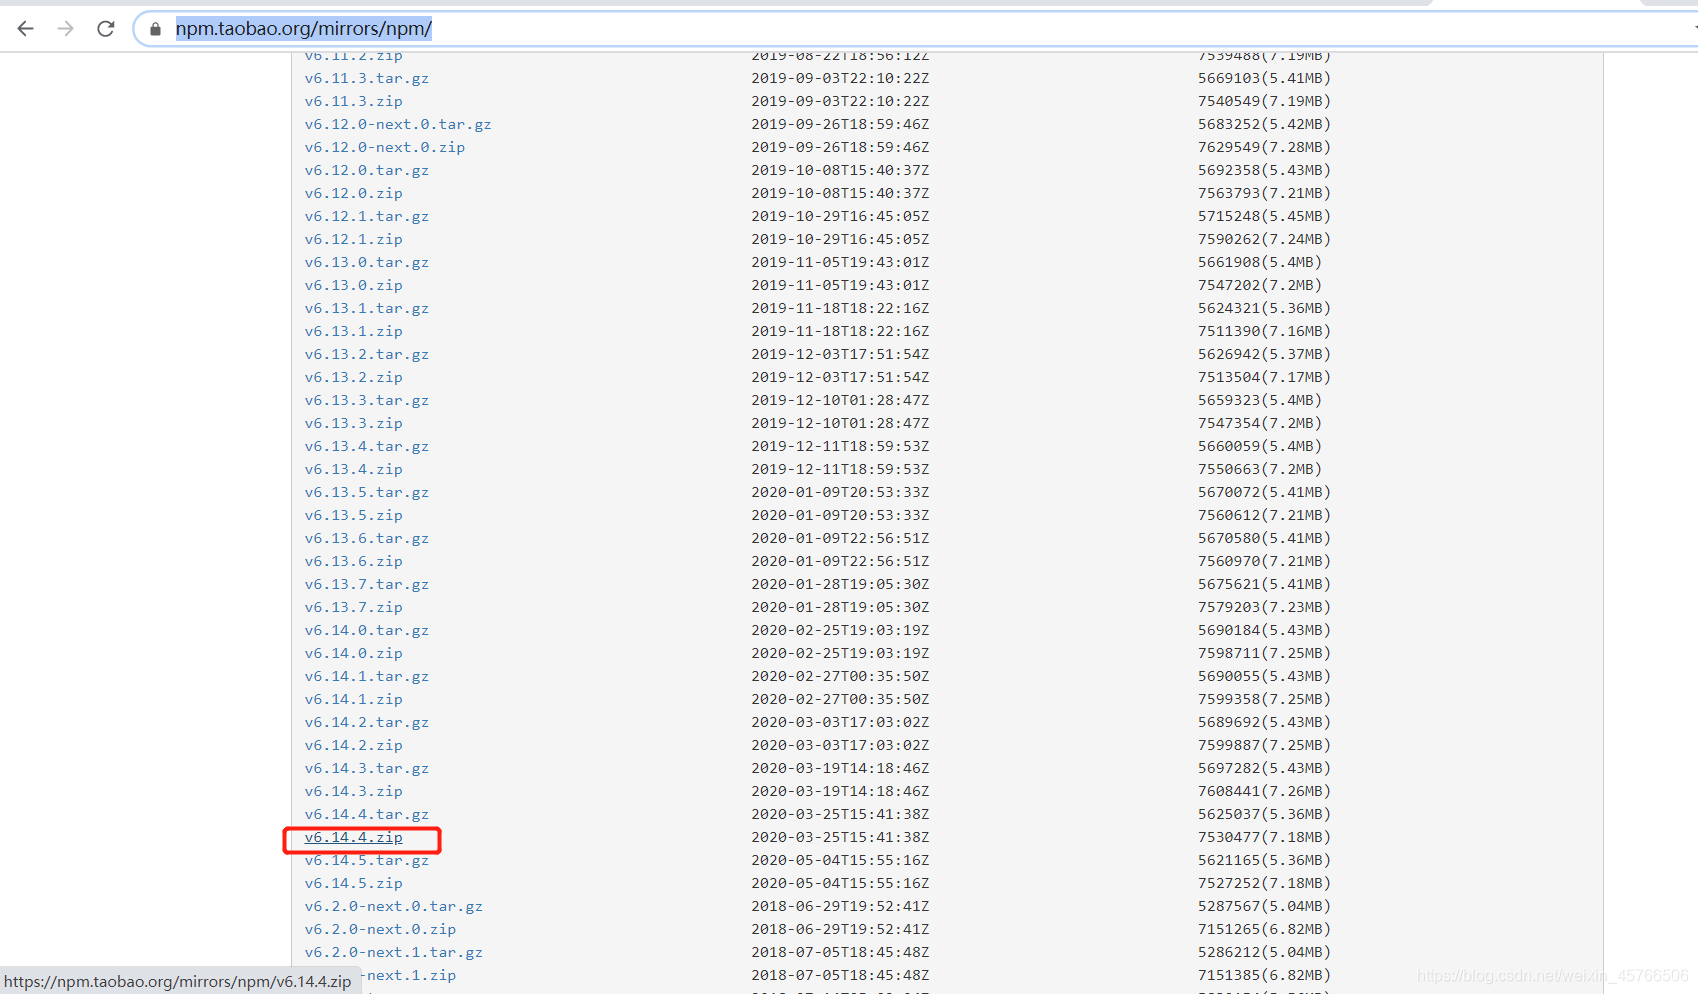Download v6.14.2.tar.gz
The width and height of the screenshot is (1698, 994).
367,722
